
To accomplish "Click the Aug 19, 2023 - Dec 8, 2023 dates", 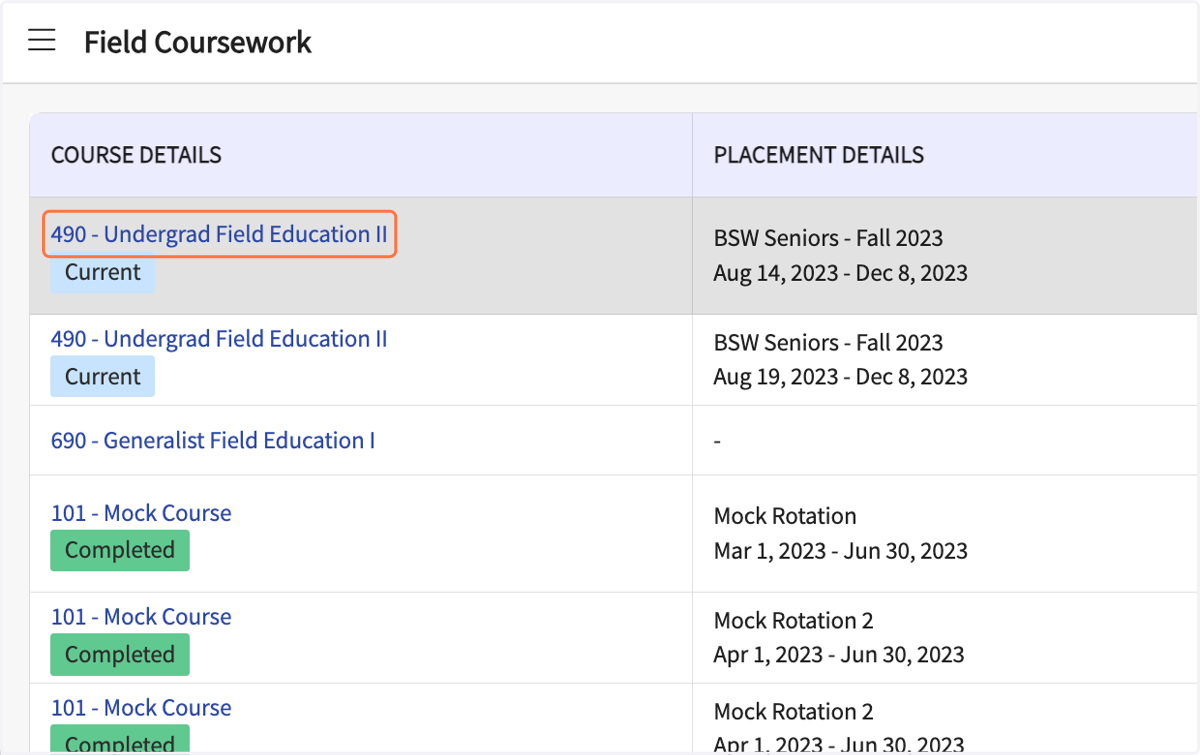I will [841, 377].
